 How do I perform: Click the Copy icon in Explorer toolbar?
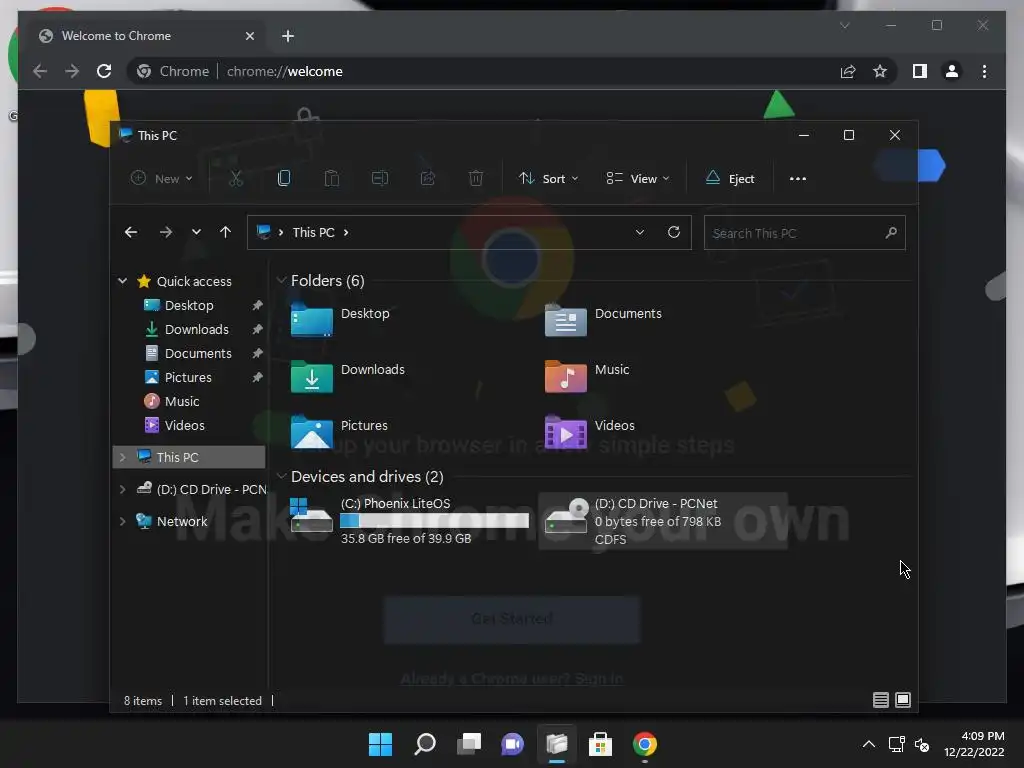283,178
